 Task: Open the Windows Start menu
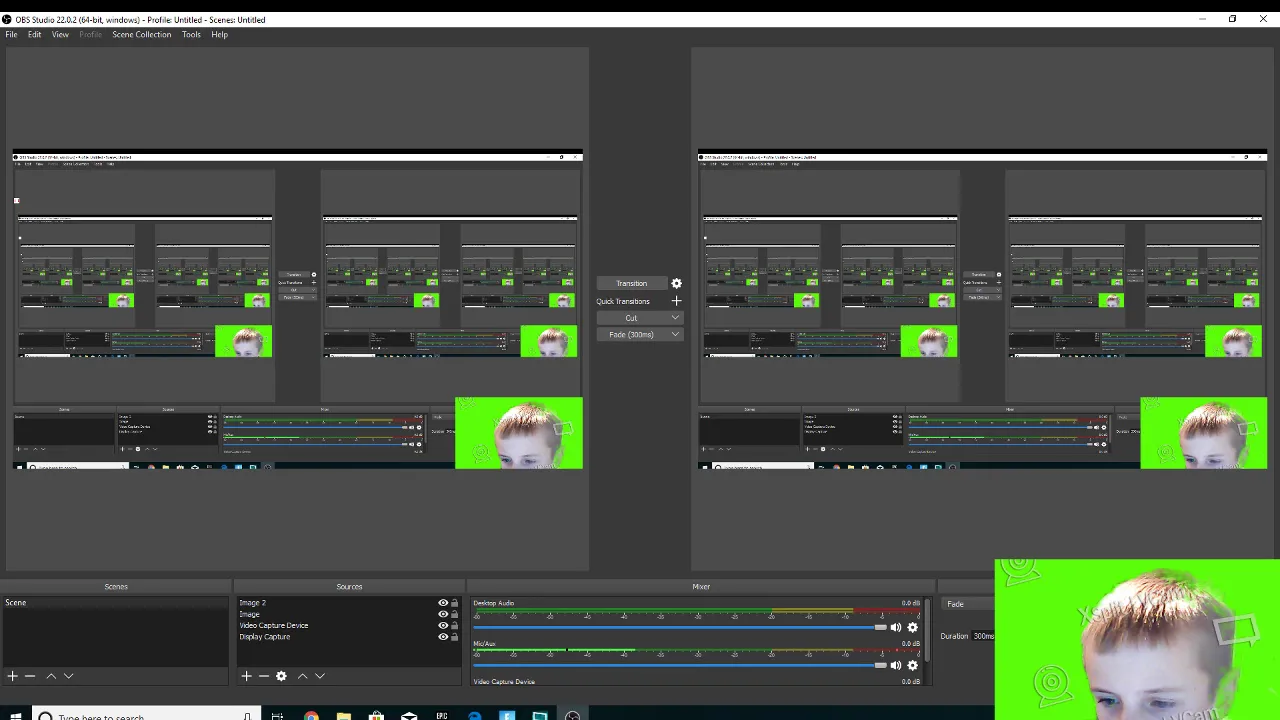[x=15, y=716]
